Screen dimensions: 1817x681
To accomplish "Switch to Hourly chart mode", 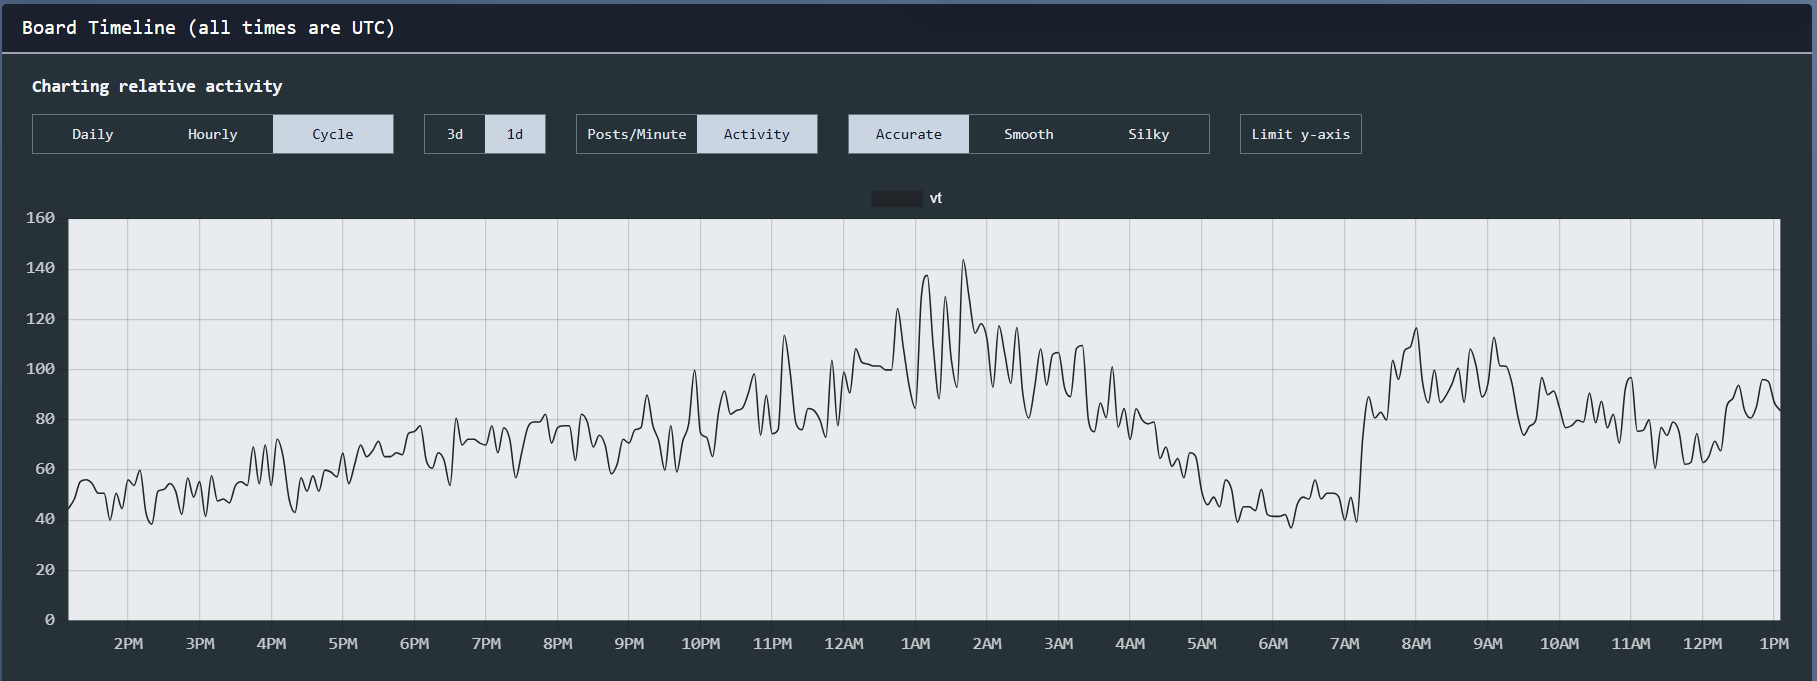I will [213, 134].
